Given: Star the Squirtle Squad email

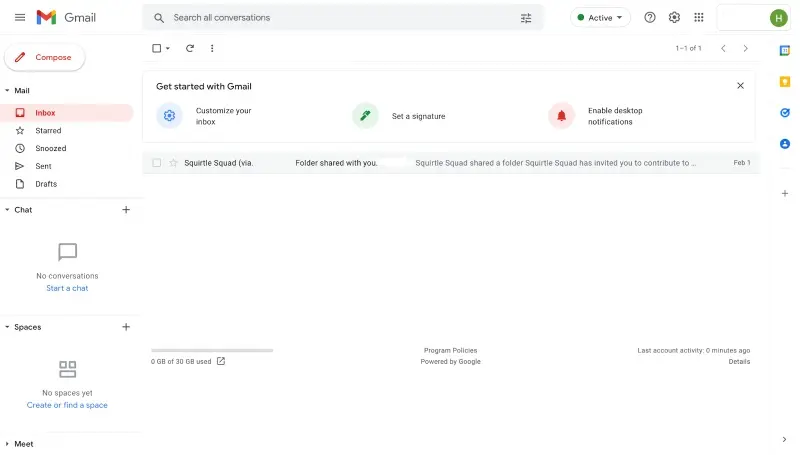Looking at the screenshot, I should (173, 163).
